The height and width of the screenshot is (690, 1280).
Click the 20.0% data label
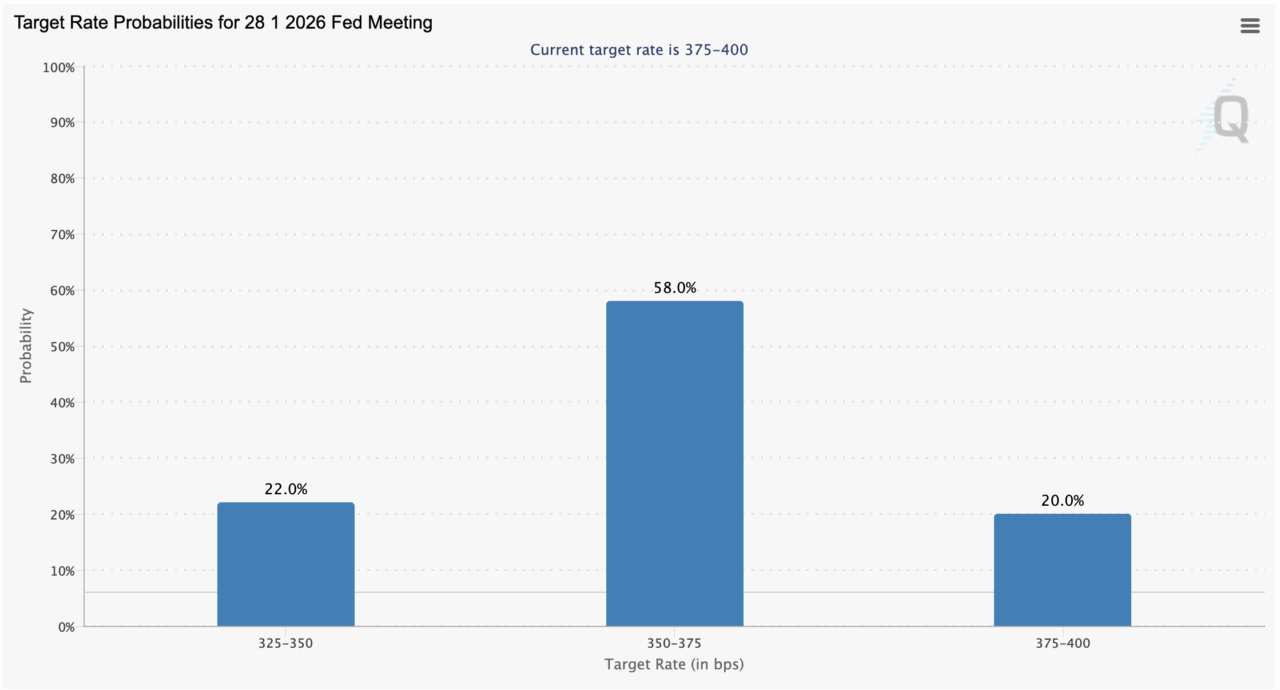pos(1062,501)
